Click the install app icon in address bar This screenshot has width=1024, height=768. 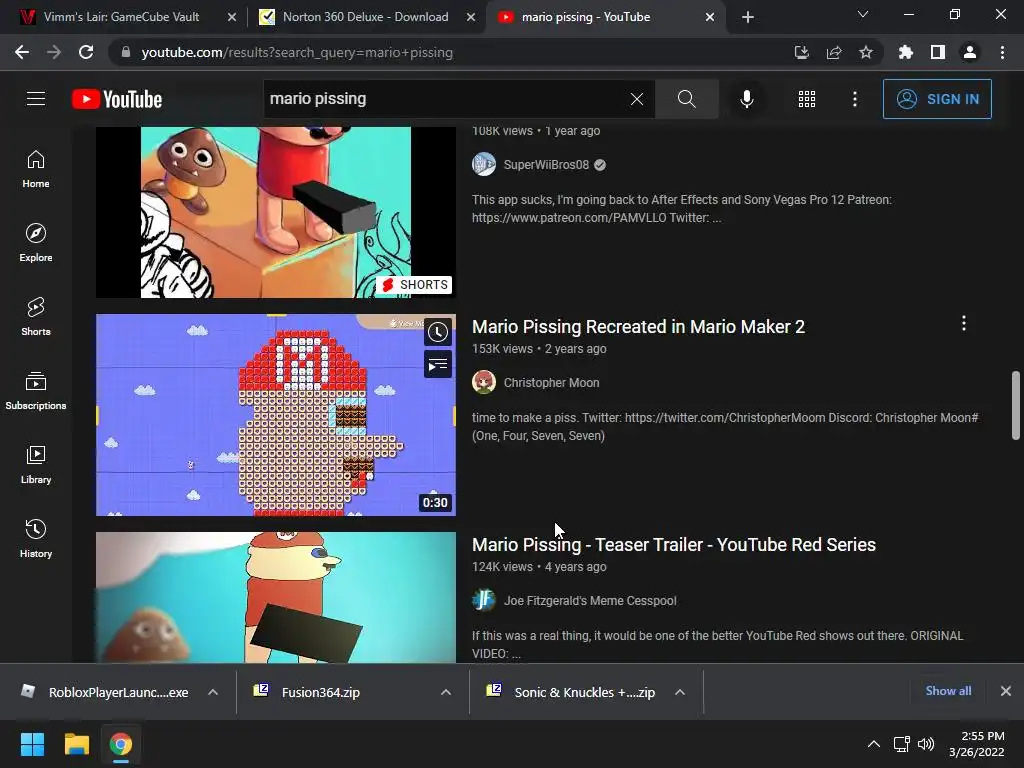(x=801, y=52)
